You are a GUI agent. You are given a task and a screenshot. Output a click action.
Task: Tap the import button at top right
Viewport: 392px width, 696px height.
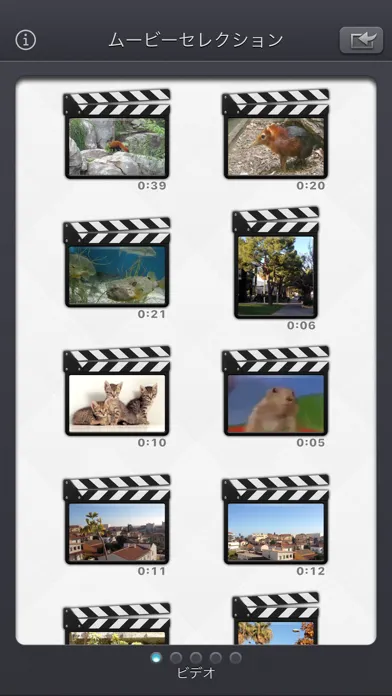tap(361, 40)
